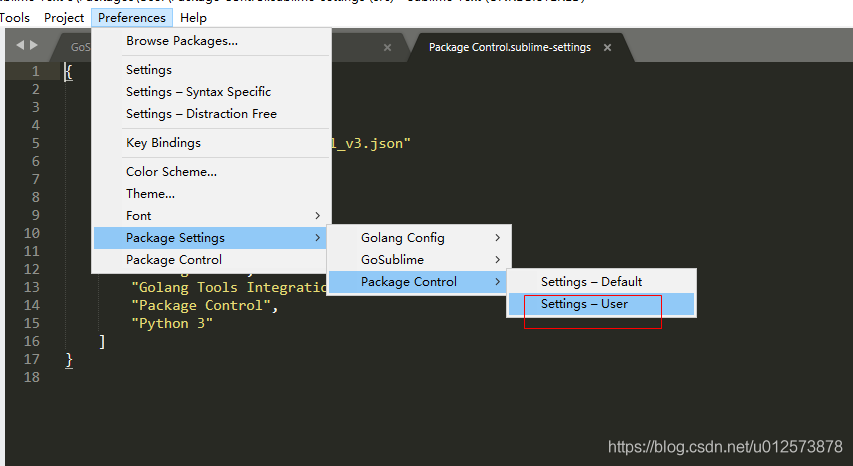Viewport: 853px width, 466px height.
Task: Choose Theme... menu entry
Action: (x=150, y=194)
